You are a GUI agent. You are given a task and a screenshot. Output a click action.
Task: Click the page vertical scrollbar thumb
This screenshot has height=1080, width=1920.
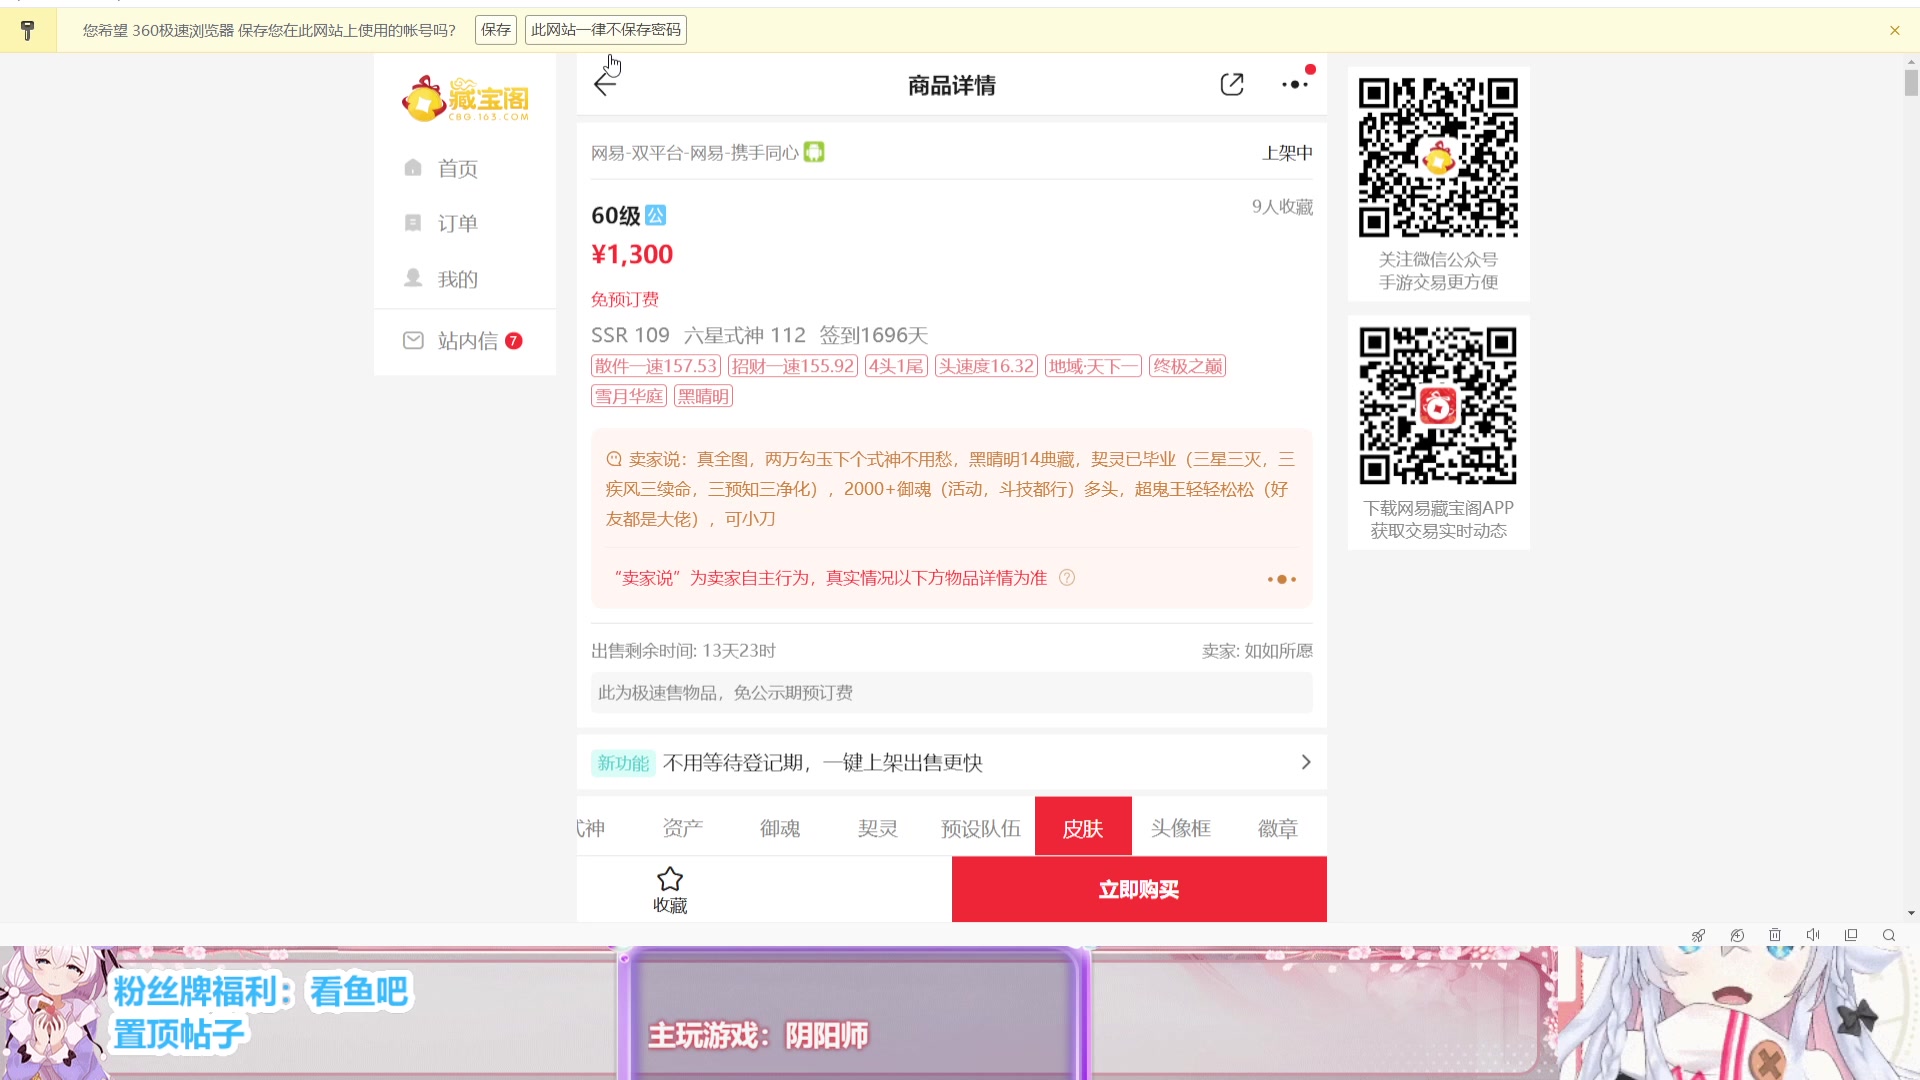click(x=1911, y=82)
